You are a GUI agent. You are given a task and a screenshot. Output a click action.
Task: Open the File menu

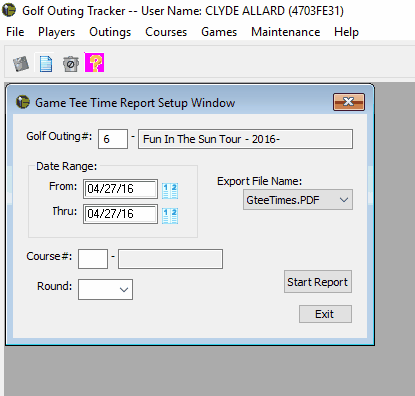click(15, 32)
